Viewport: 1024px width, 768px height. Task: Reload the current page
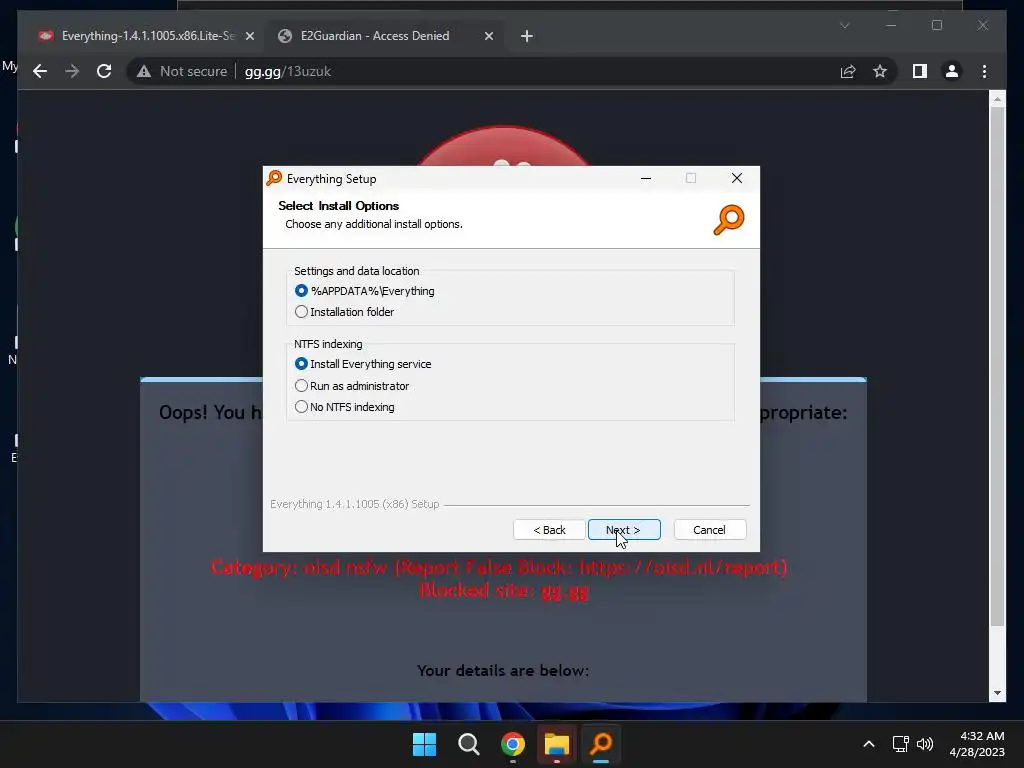point(104,71)
